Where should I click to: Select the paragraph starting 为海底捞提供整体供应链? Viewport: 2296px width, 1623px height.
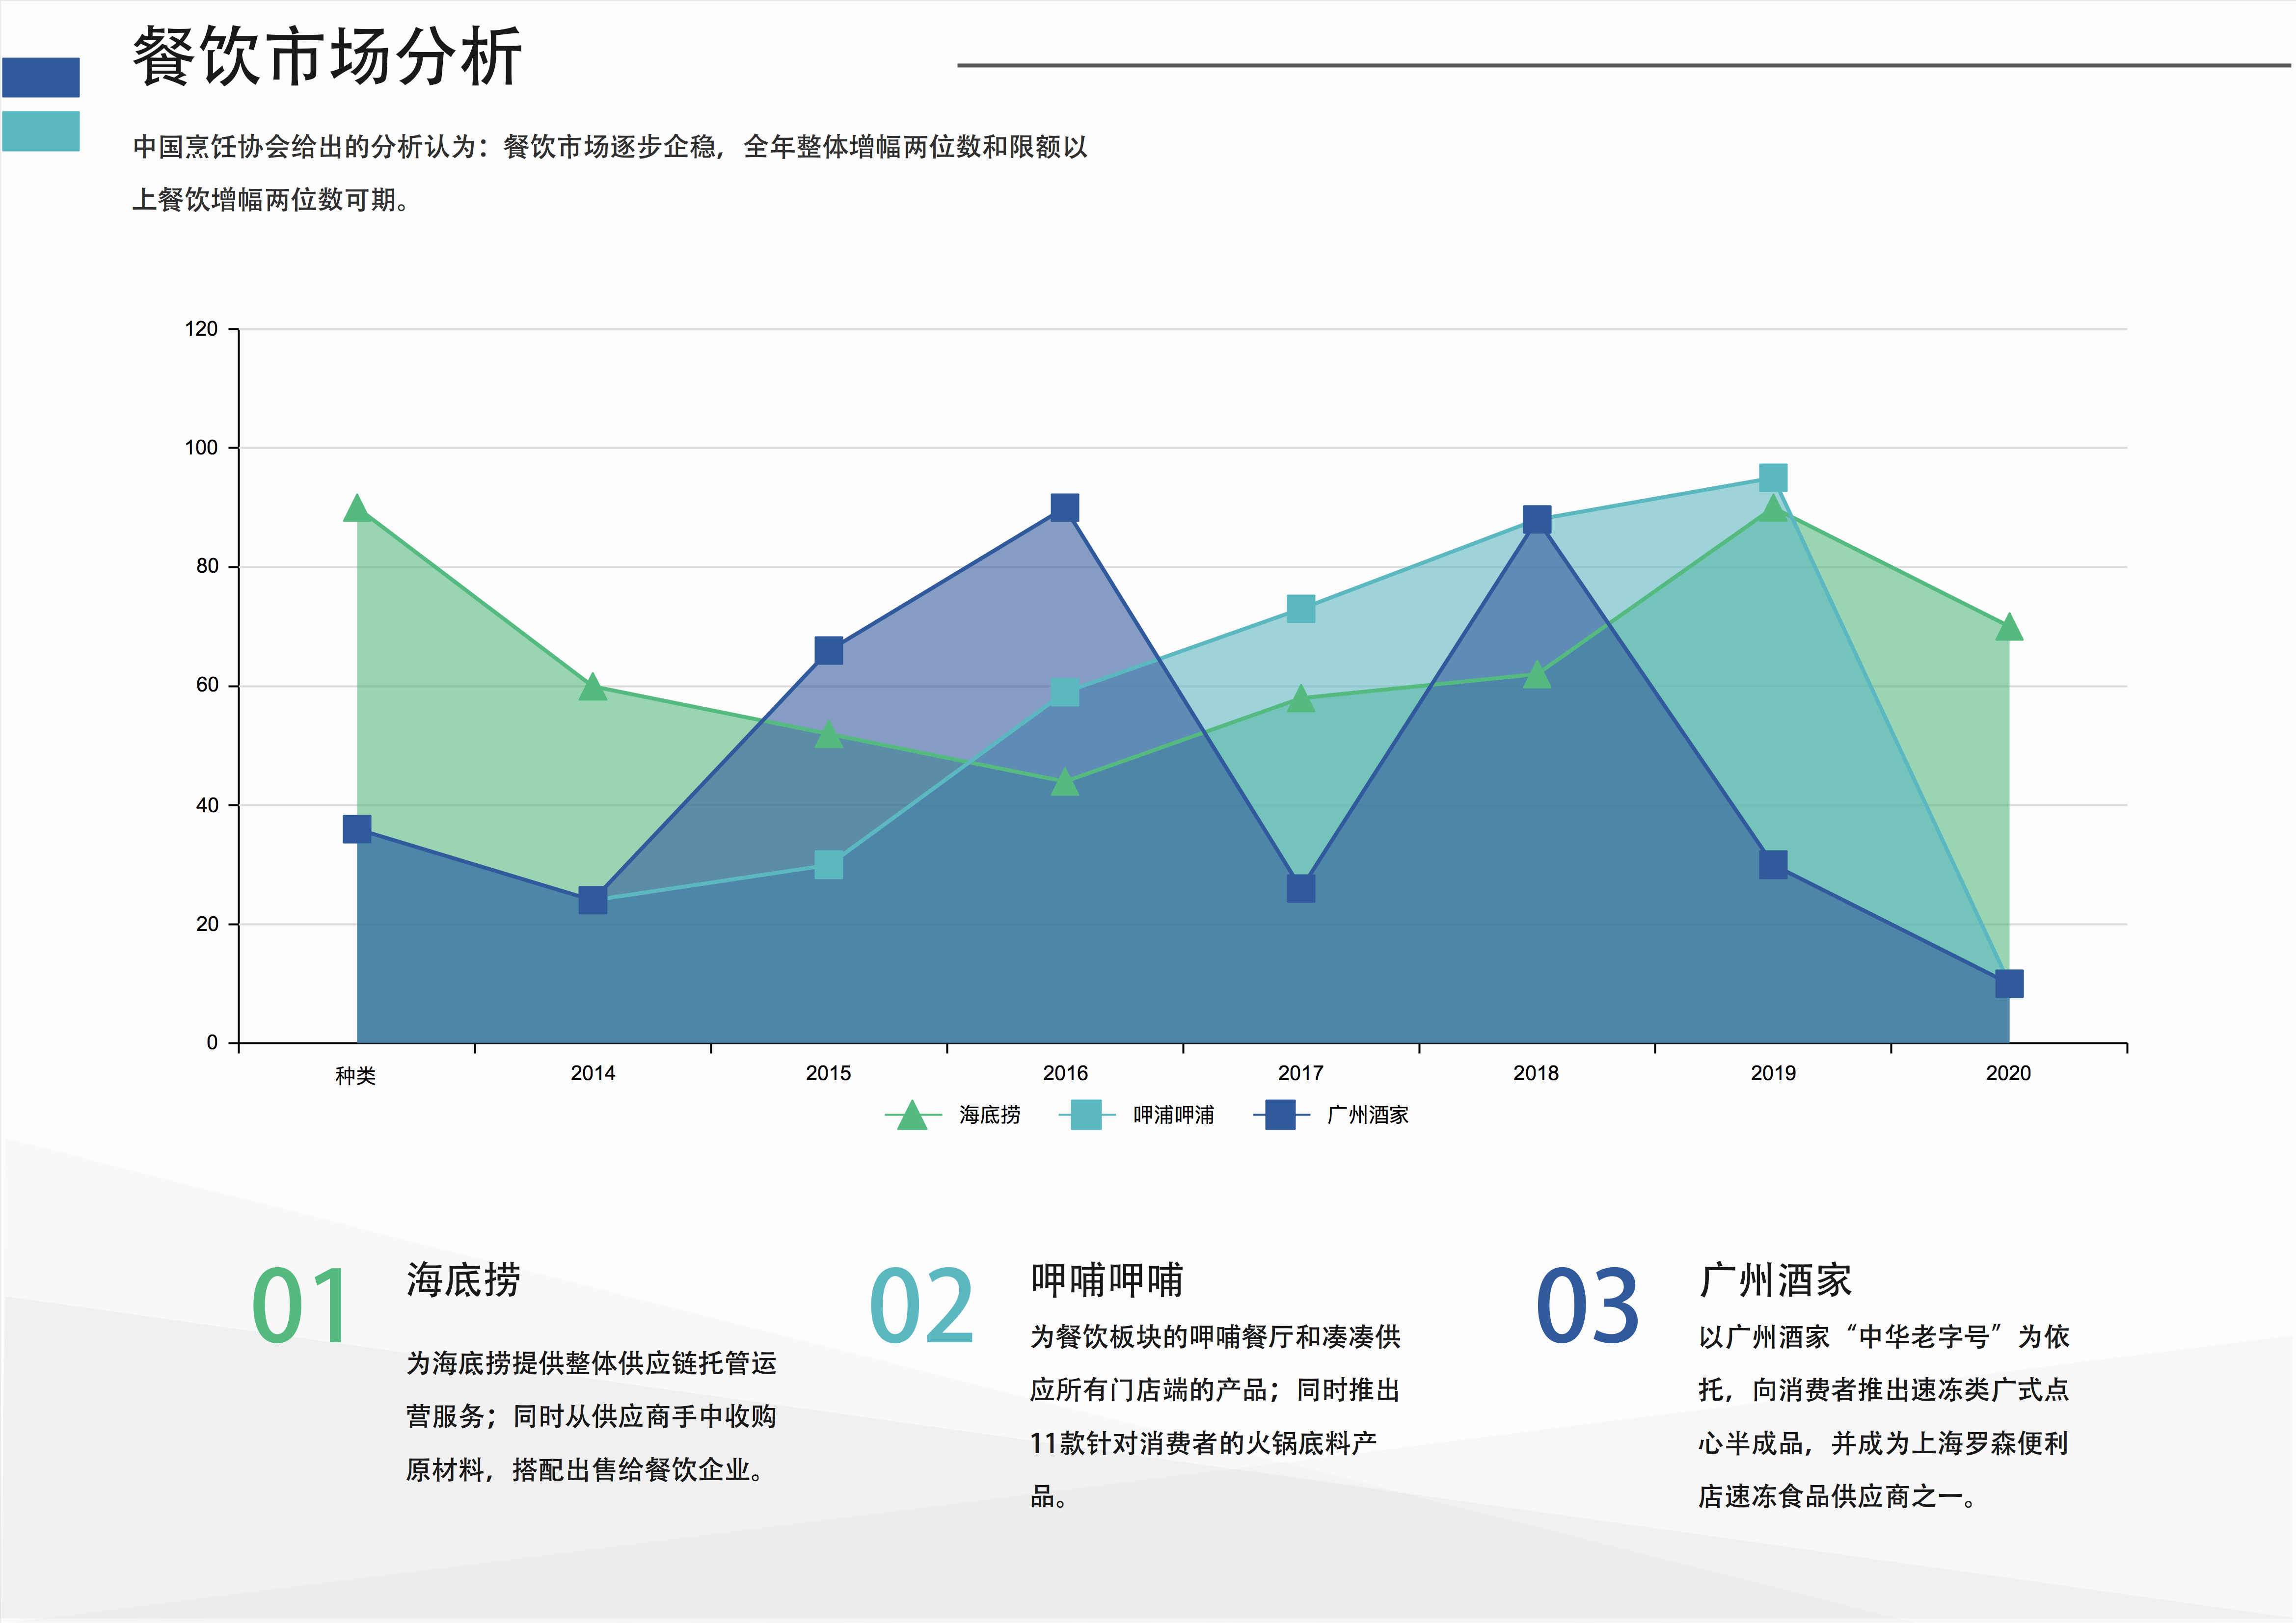click(x=591, y=1417)
